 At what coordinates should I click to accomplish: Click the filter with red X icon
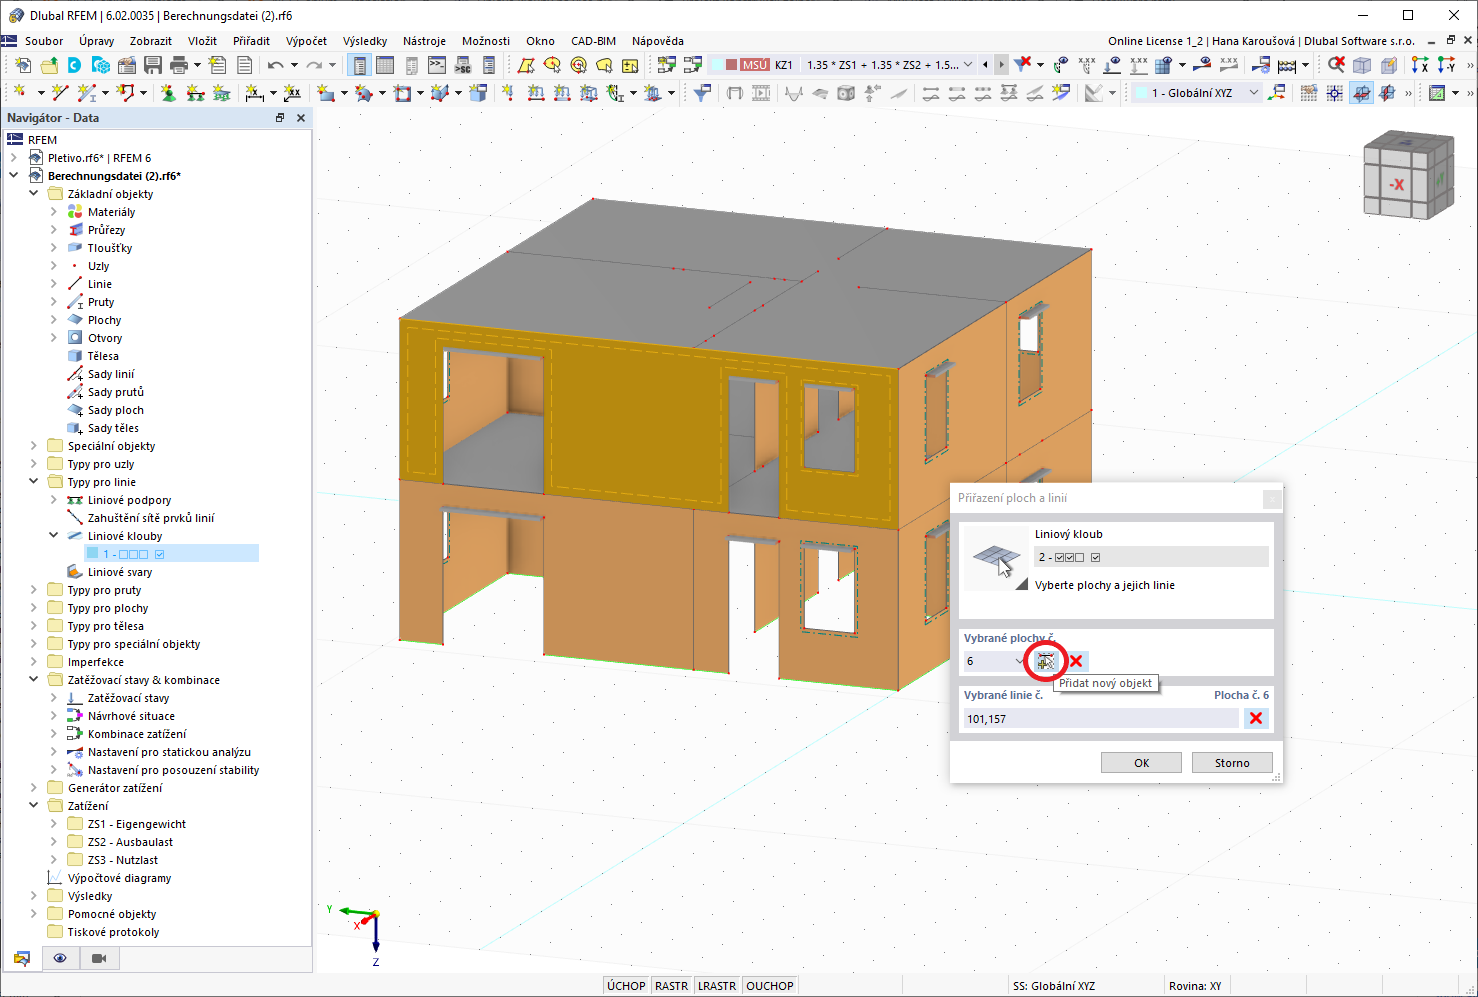1022,65
